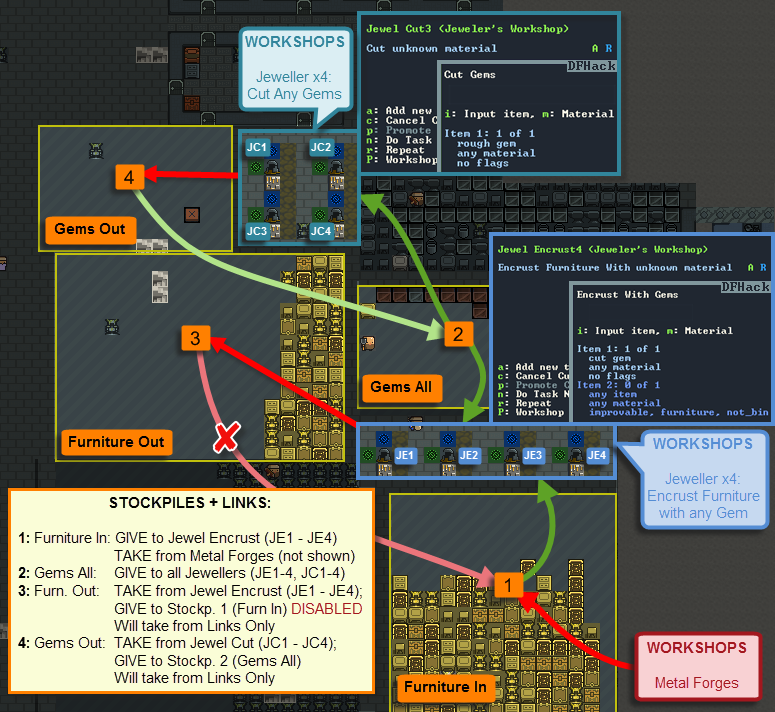Select the armor stand item in Gems Out stockpile
The width and height of the screenshot is (775, 712).
[x=96, y=150]
